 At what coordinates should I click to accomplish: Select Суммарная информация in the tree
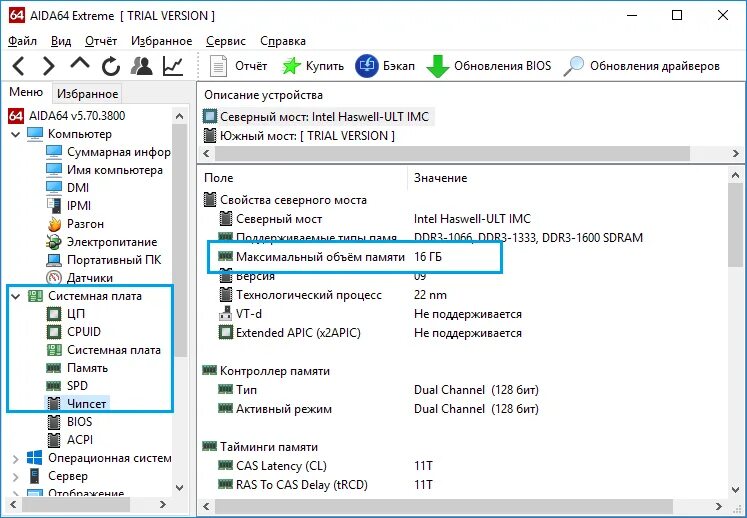[x=108, y=152]
